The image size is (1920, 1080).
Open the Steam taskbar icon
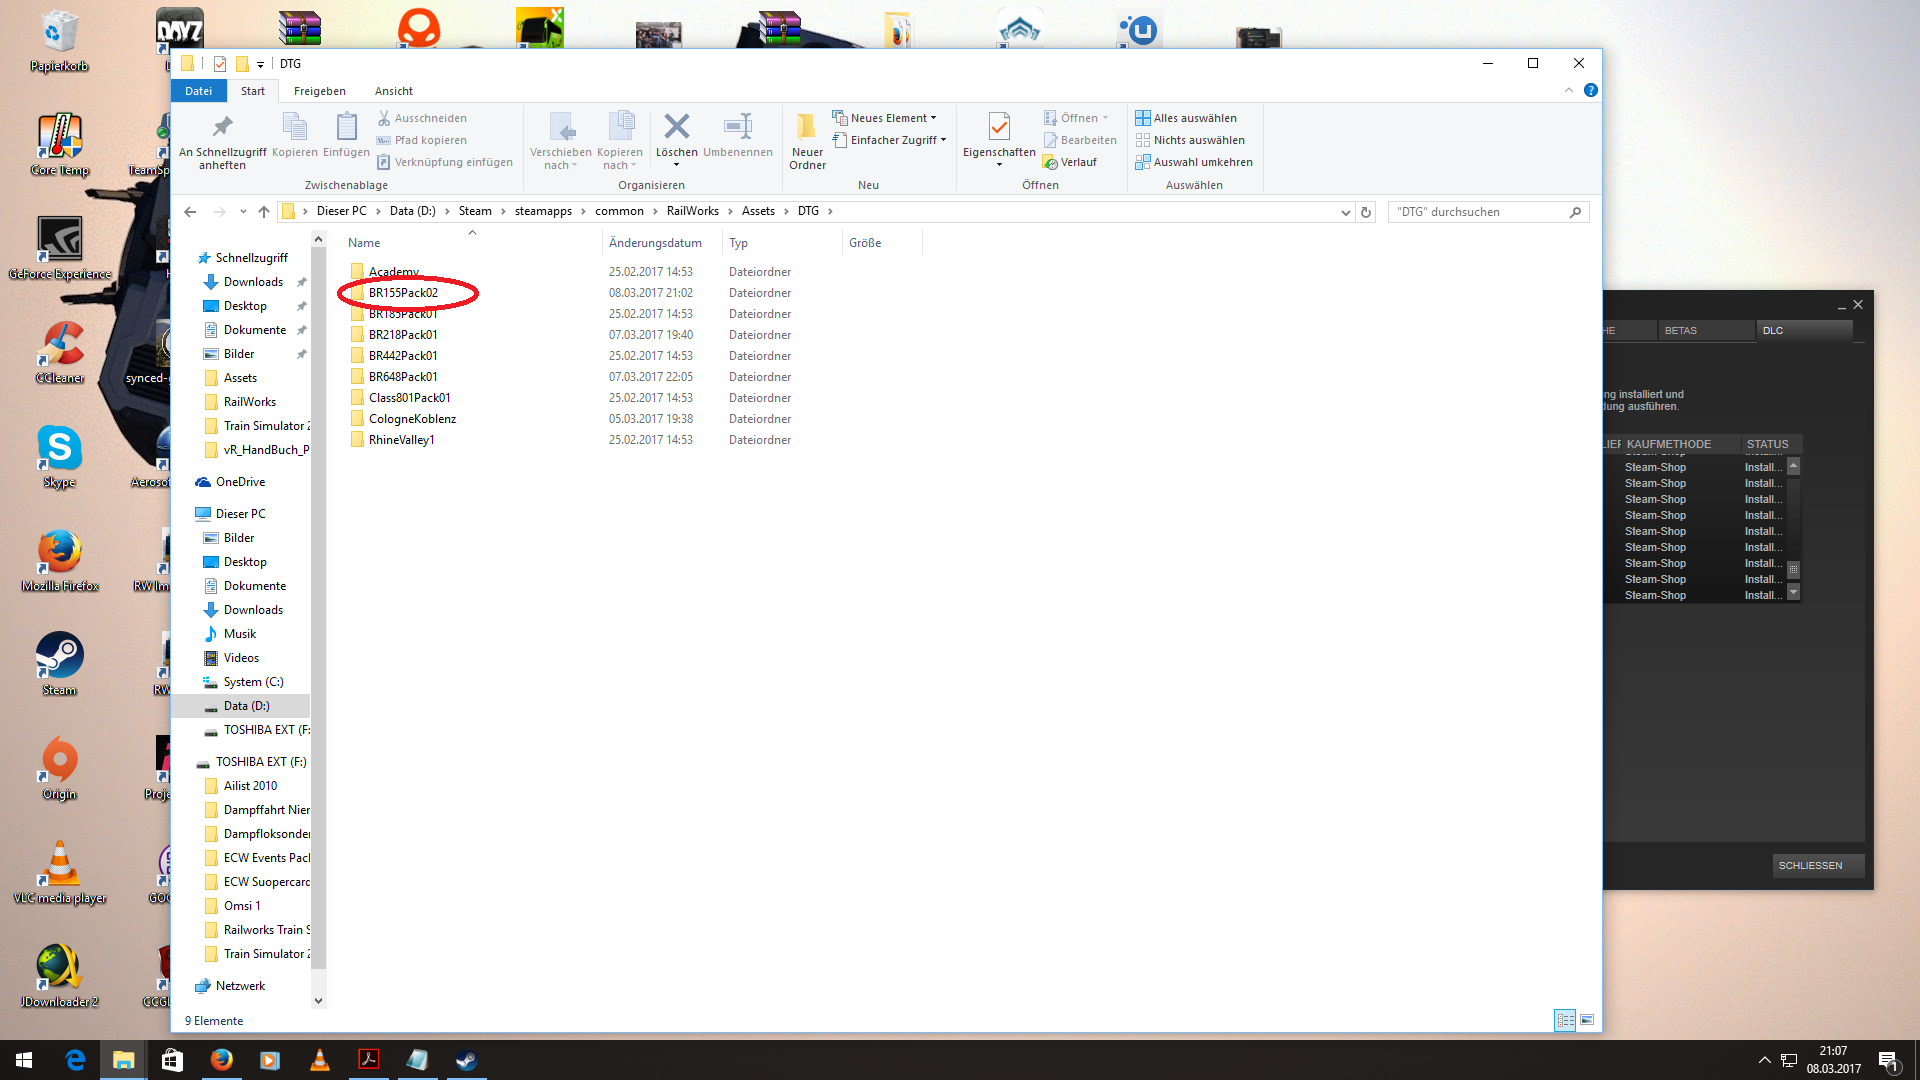click(466, 1060)
